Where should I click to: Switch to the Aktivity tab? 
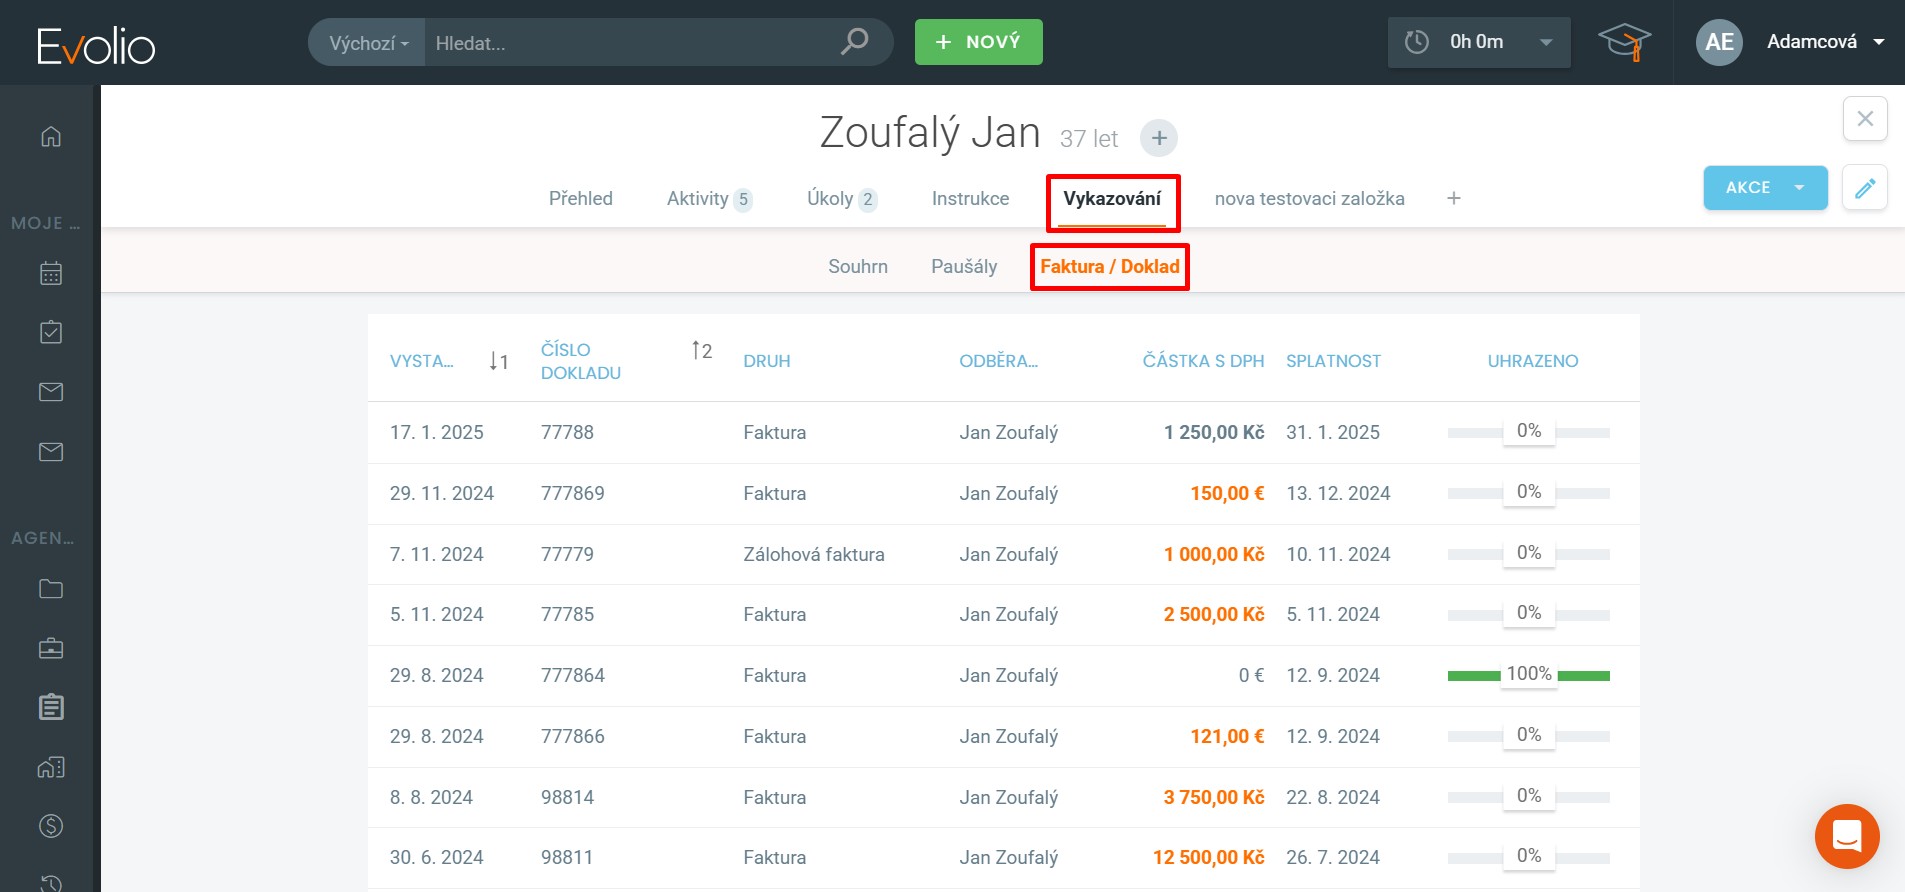[x=707, y=199]
